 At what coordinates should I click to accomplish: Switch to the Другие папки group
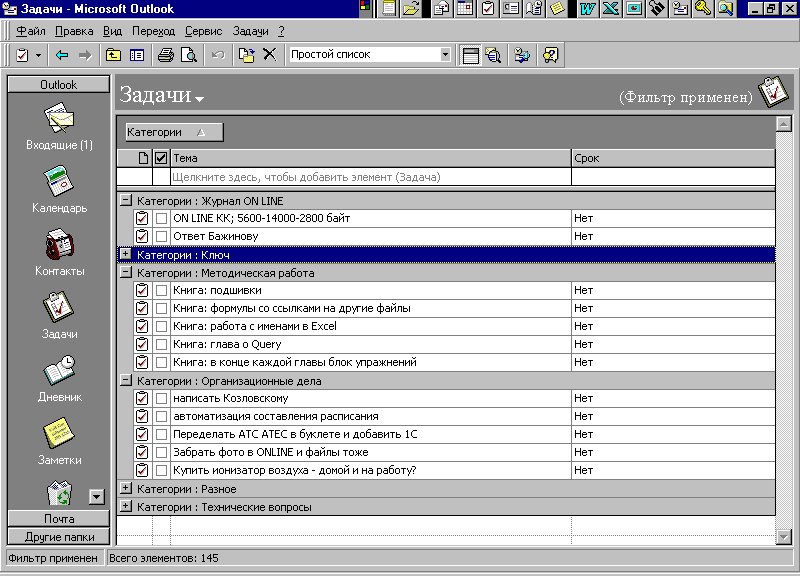[x=59, y=537]
